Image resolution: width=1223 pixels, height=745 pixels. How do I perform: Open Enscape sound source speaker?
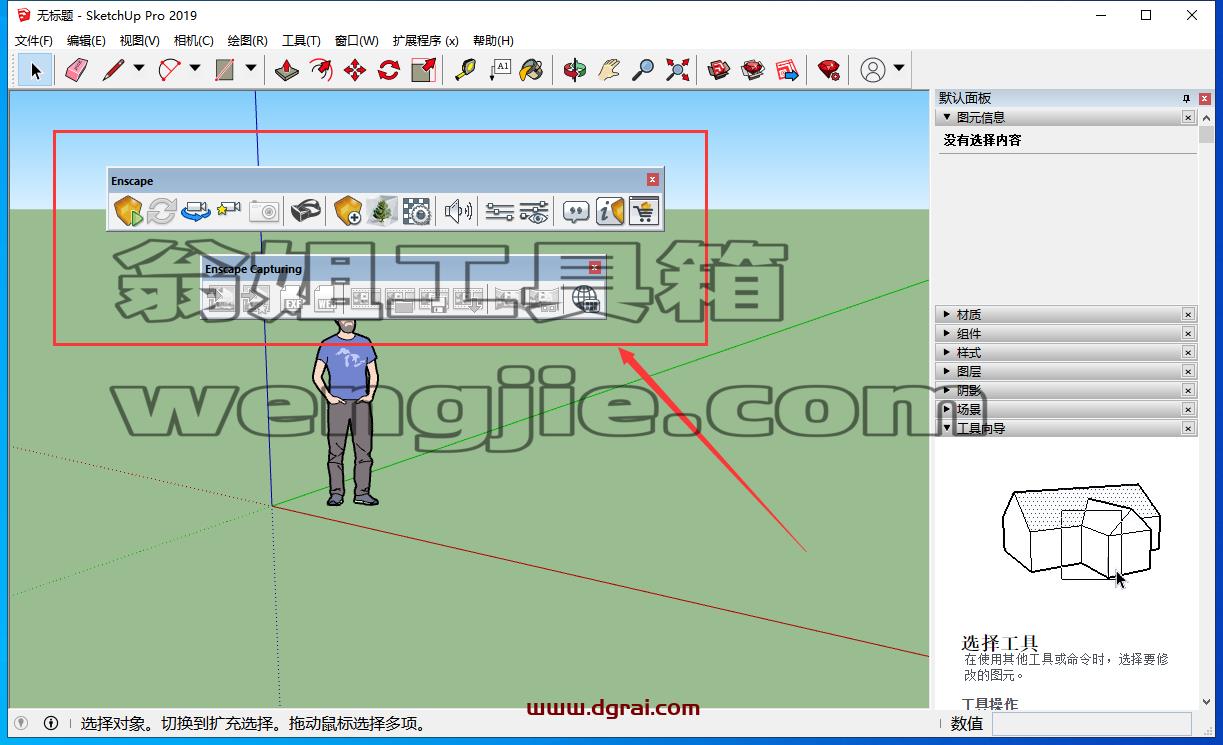458,211
